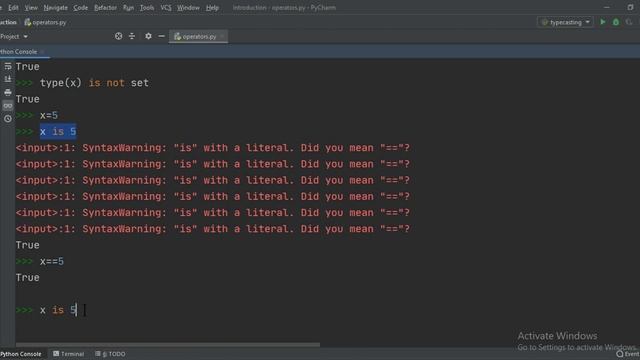Click last SyntaxWarning message line

pos(213,229)
